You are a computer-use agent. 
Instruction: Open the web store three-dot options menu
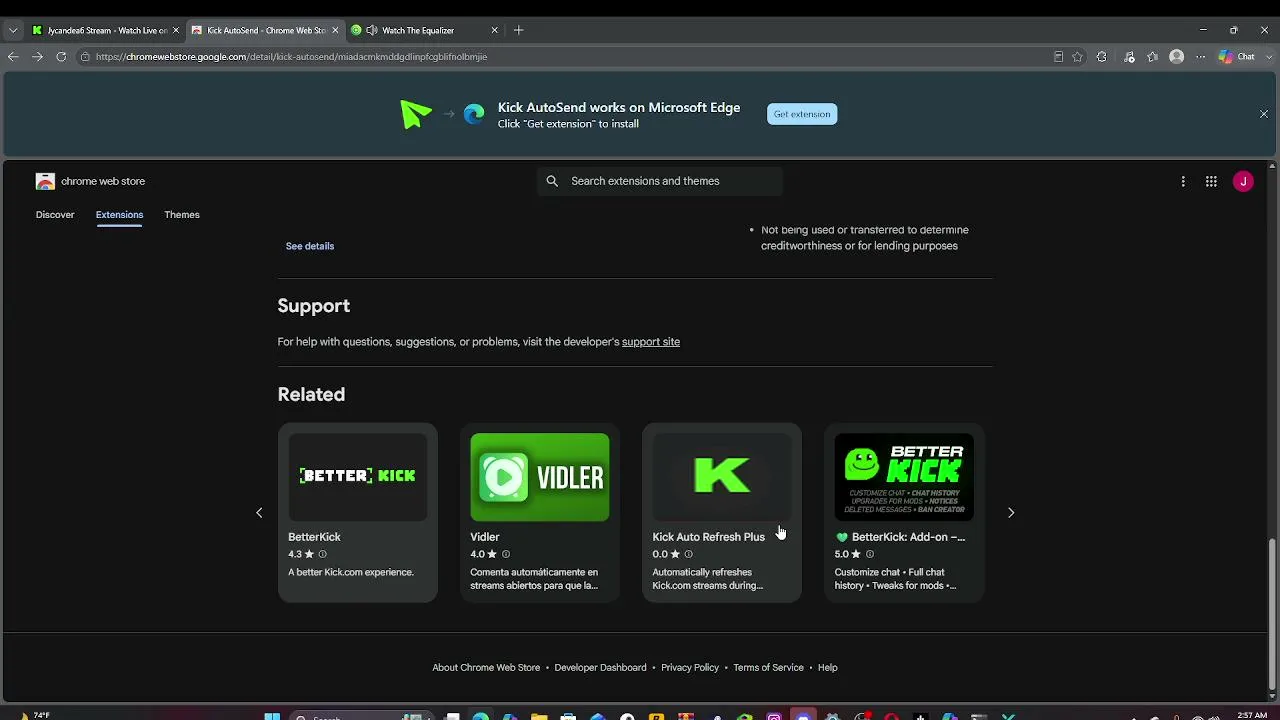click(1183, 181)
